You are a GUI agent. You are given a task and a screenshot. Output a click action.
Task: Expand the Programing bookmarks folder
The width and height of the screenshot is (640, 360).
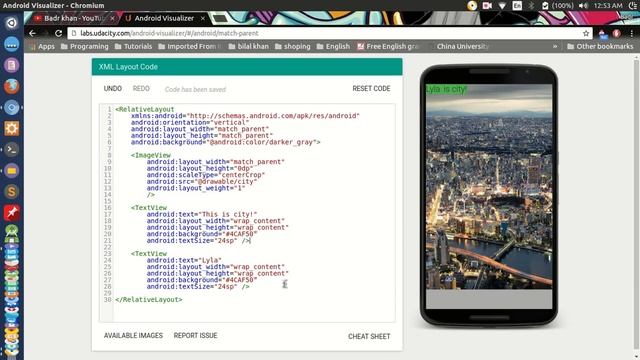[84, 47]
